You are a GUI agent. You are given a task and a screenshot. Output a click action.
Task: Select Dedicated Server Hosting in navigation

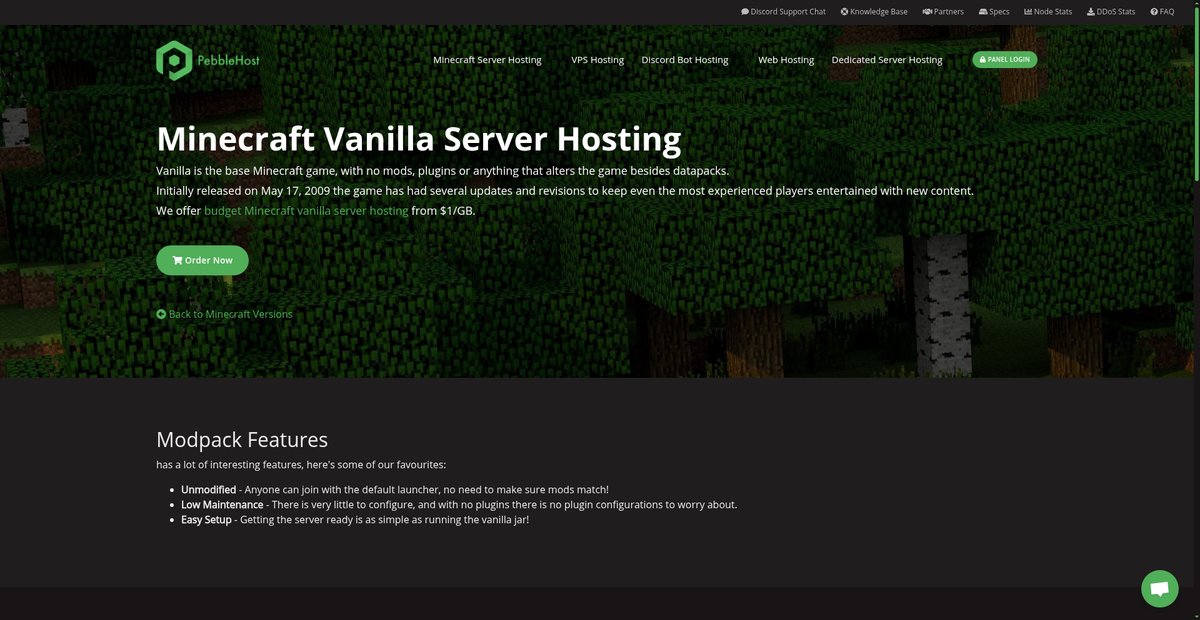pyautogui.click(x=887, y=60)
